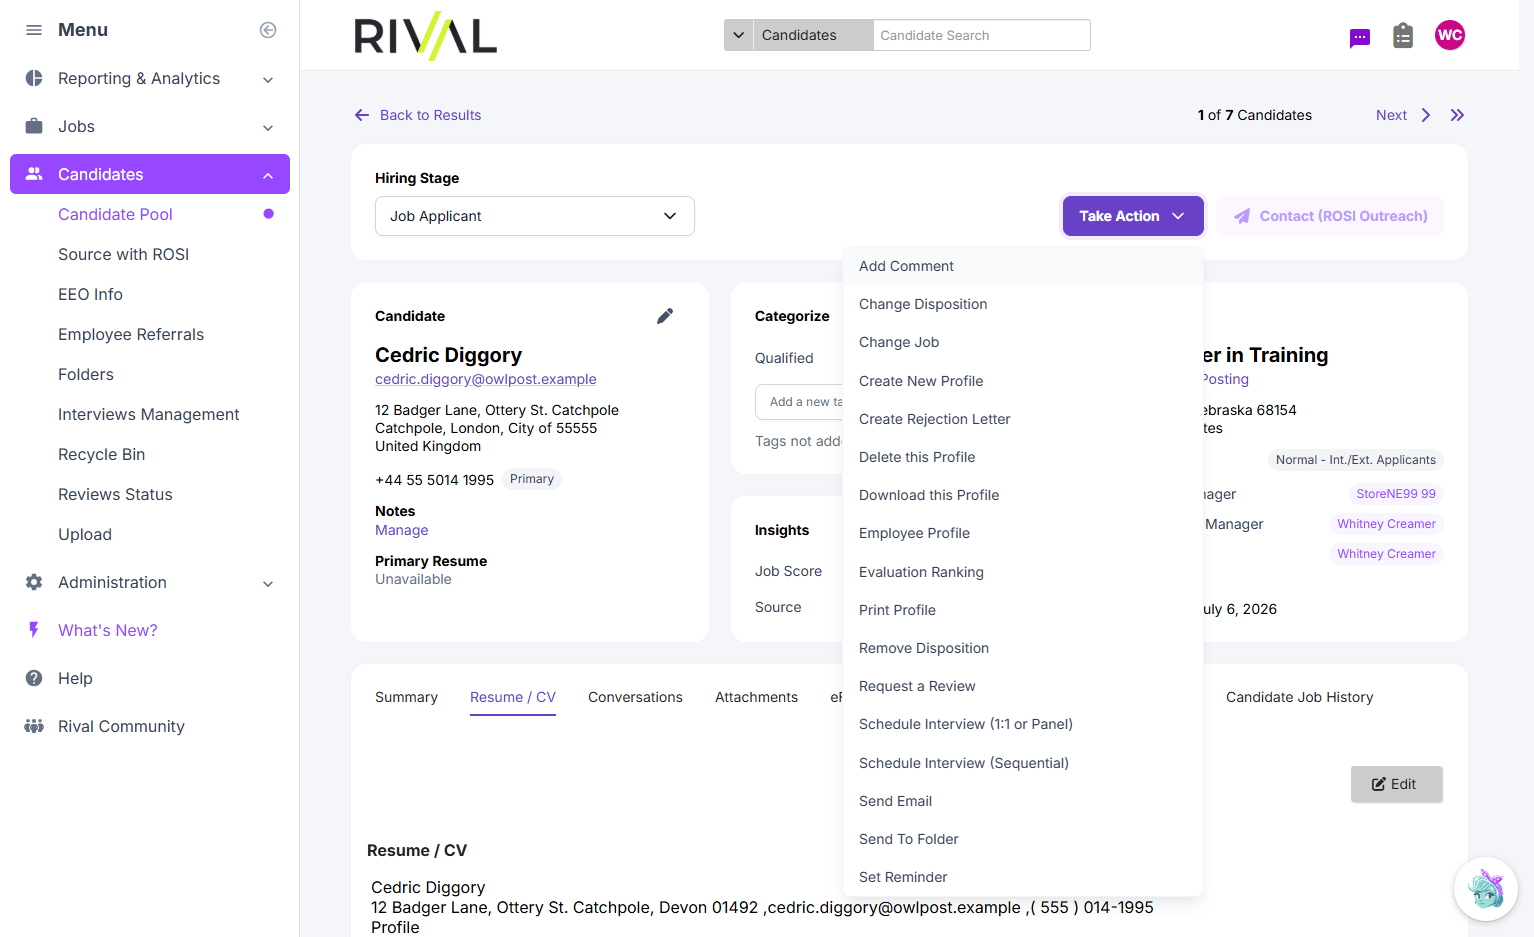Screen dimensions: 1534x937
Task: Click the hamburger Menu icon
Action: (x=34, y=30)
